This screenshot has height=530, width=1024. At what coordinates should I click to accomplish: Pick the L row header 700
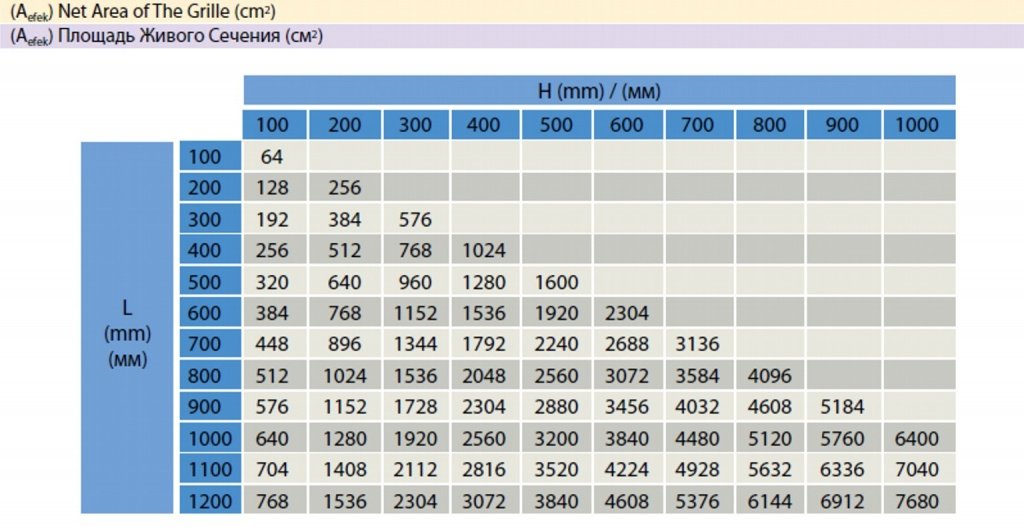210,344
